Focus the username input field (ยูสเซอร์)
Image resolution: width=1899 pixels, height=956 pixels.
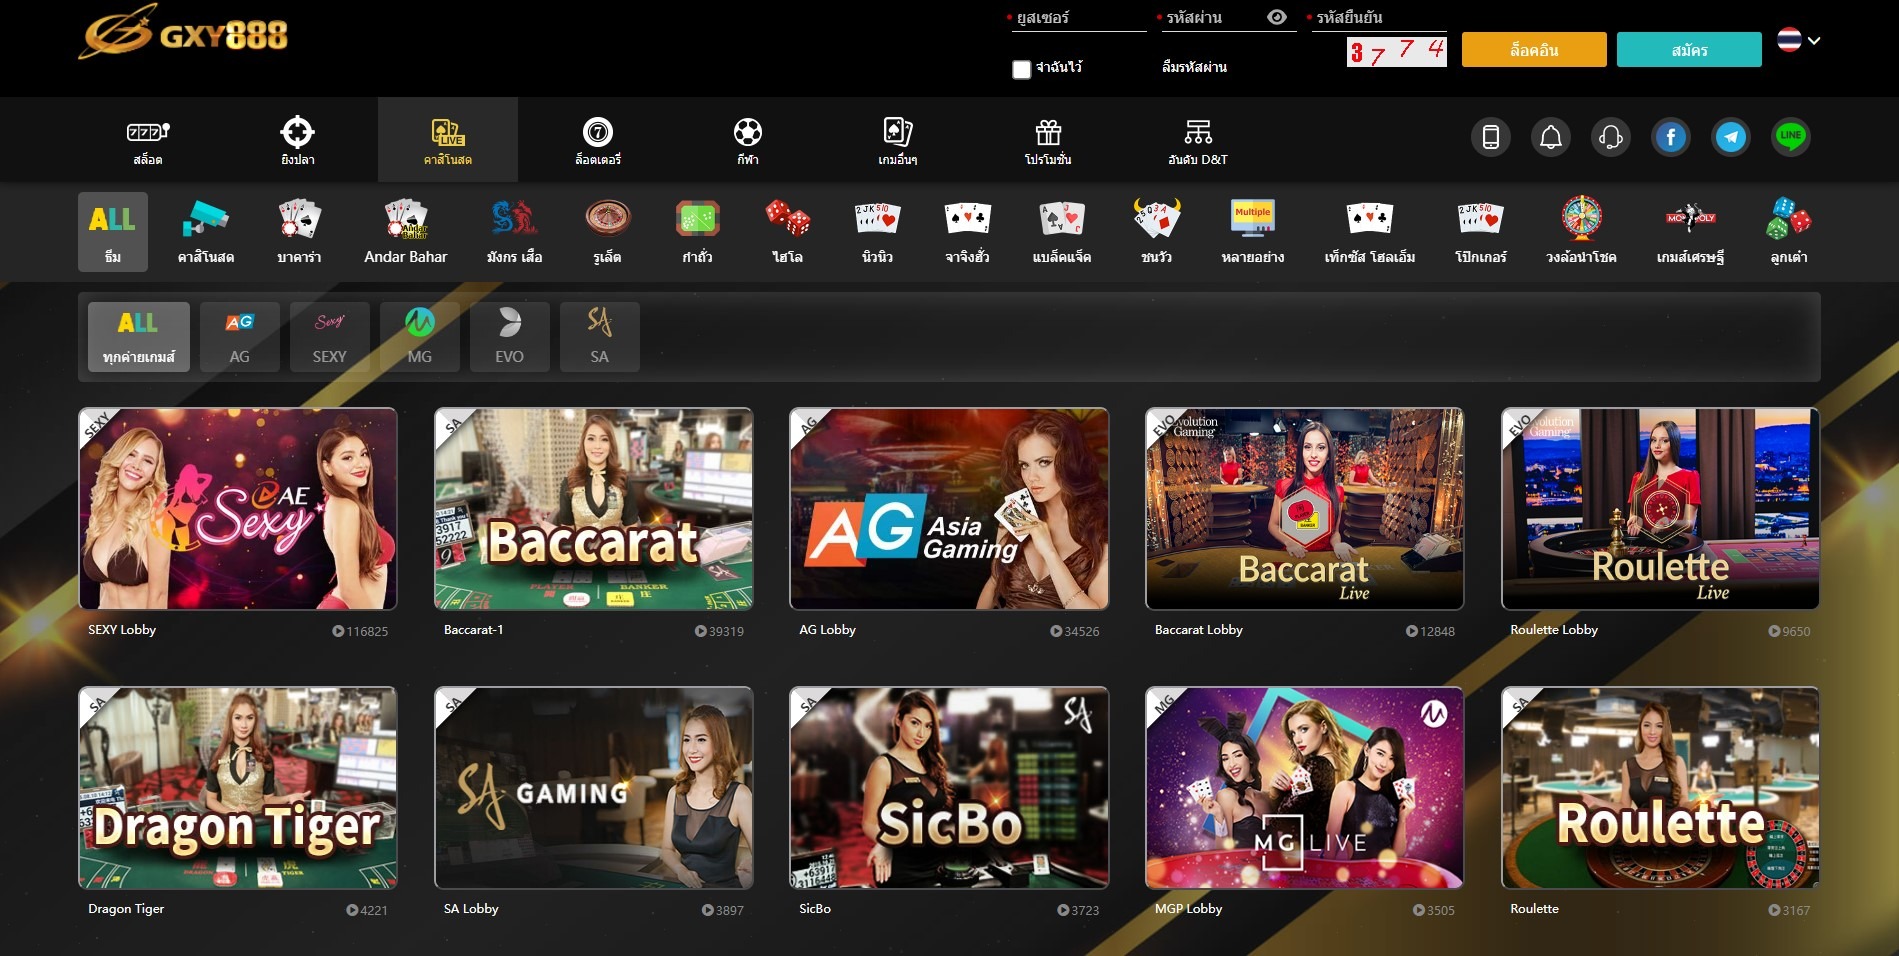pos(1079,18)
